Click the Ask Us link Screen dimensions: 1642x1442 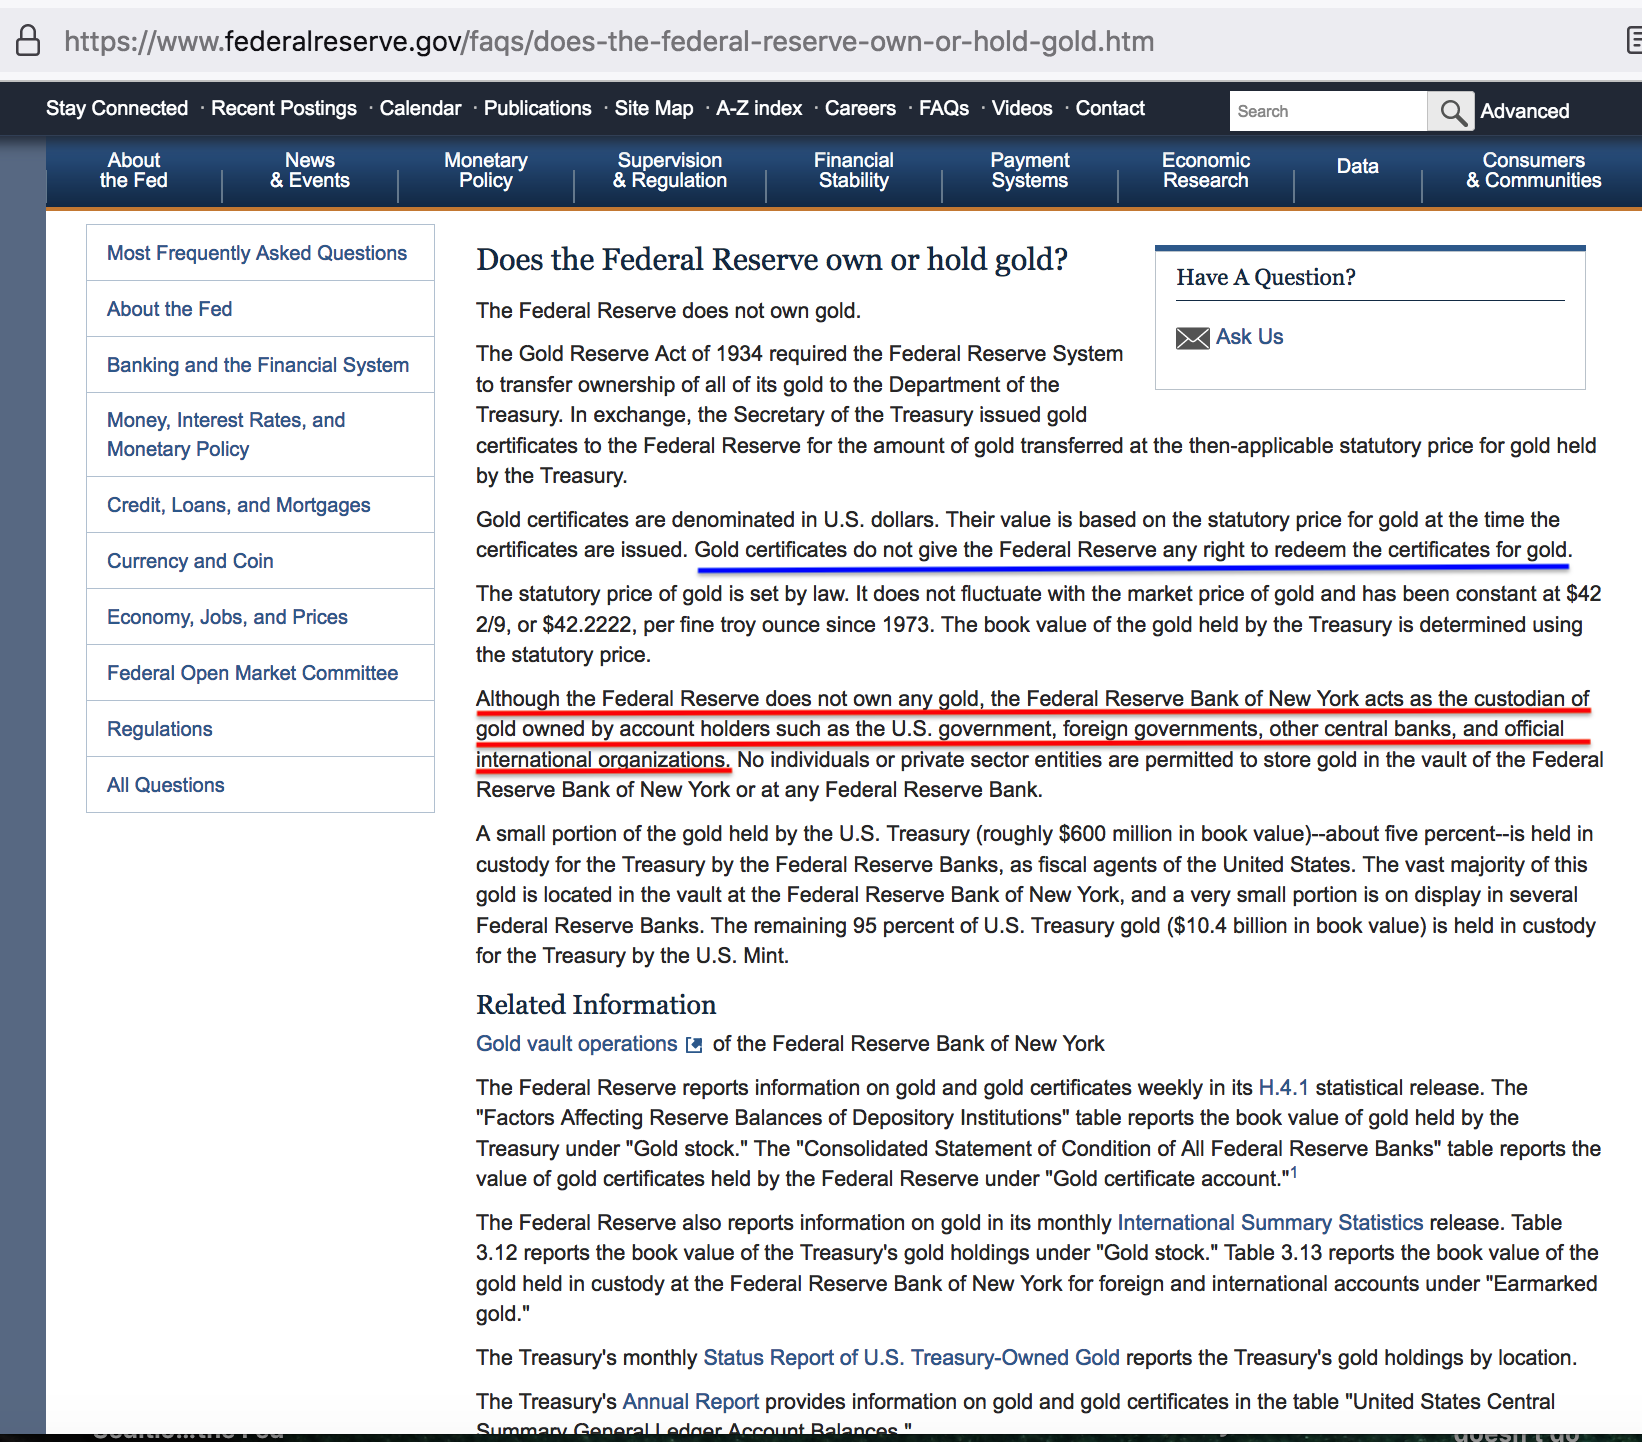pyautogui.click(x=1250, y=337)
